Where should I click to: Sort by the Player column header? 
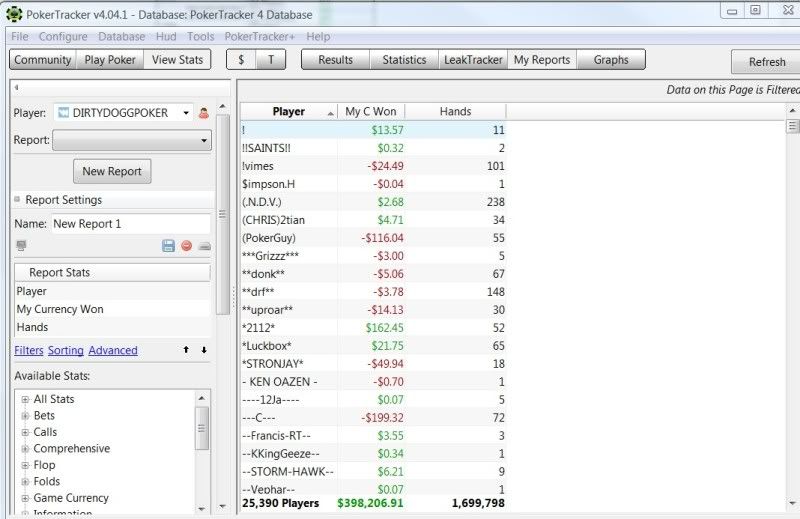[288, 111]
